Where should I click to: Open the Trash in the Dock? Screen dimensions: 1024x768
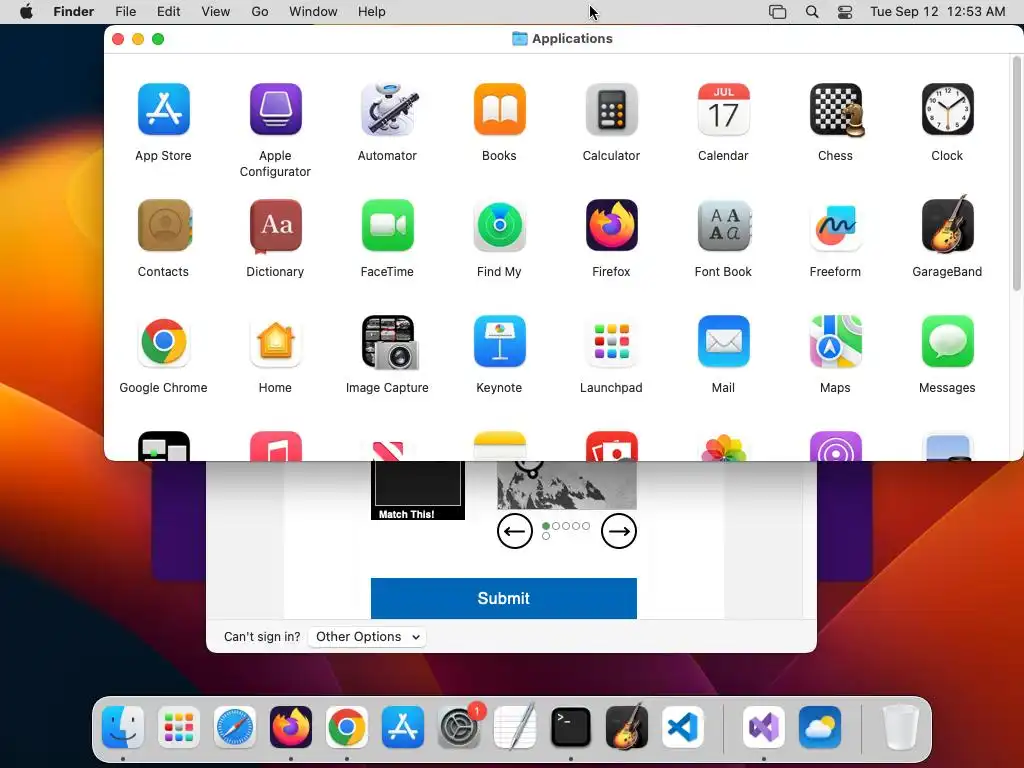(x=900, y=727)
